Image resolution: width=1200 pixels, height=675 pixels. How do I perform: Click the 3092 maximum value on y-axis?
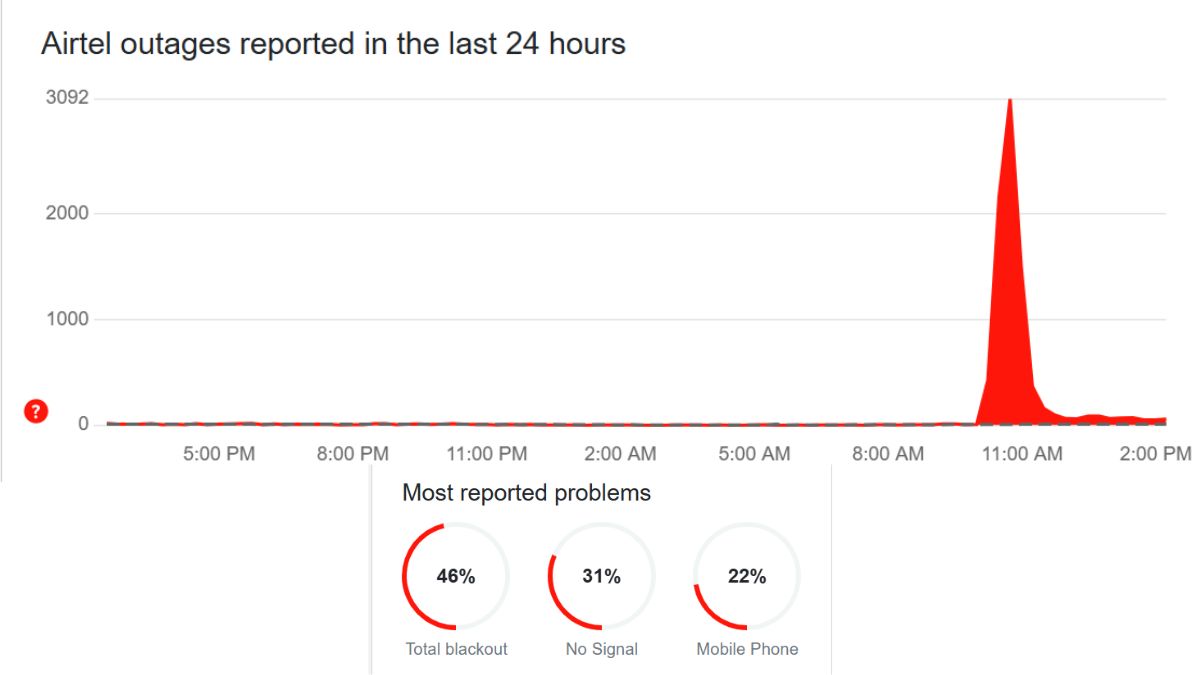67,98
